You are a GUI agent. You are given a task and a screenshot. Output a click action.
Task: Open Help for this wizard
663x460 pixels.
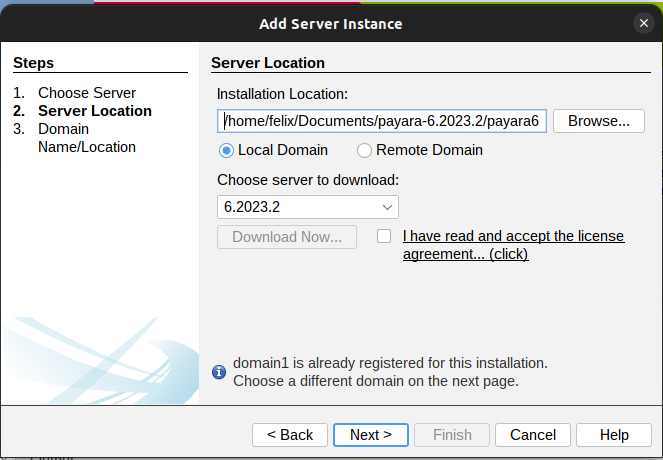614,435
